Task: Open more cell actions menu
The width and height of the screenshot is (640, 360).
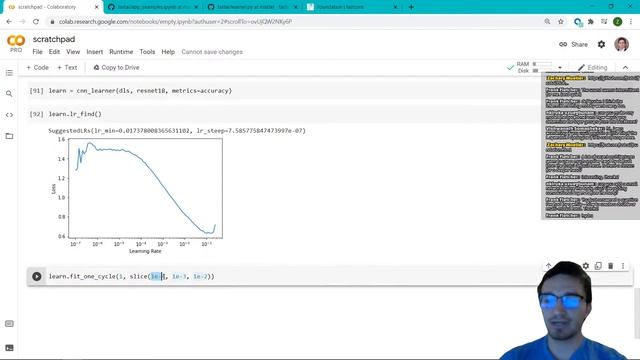Action: [623, 266]
